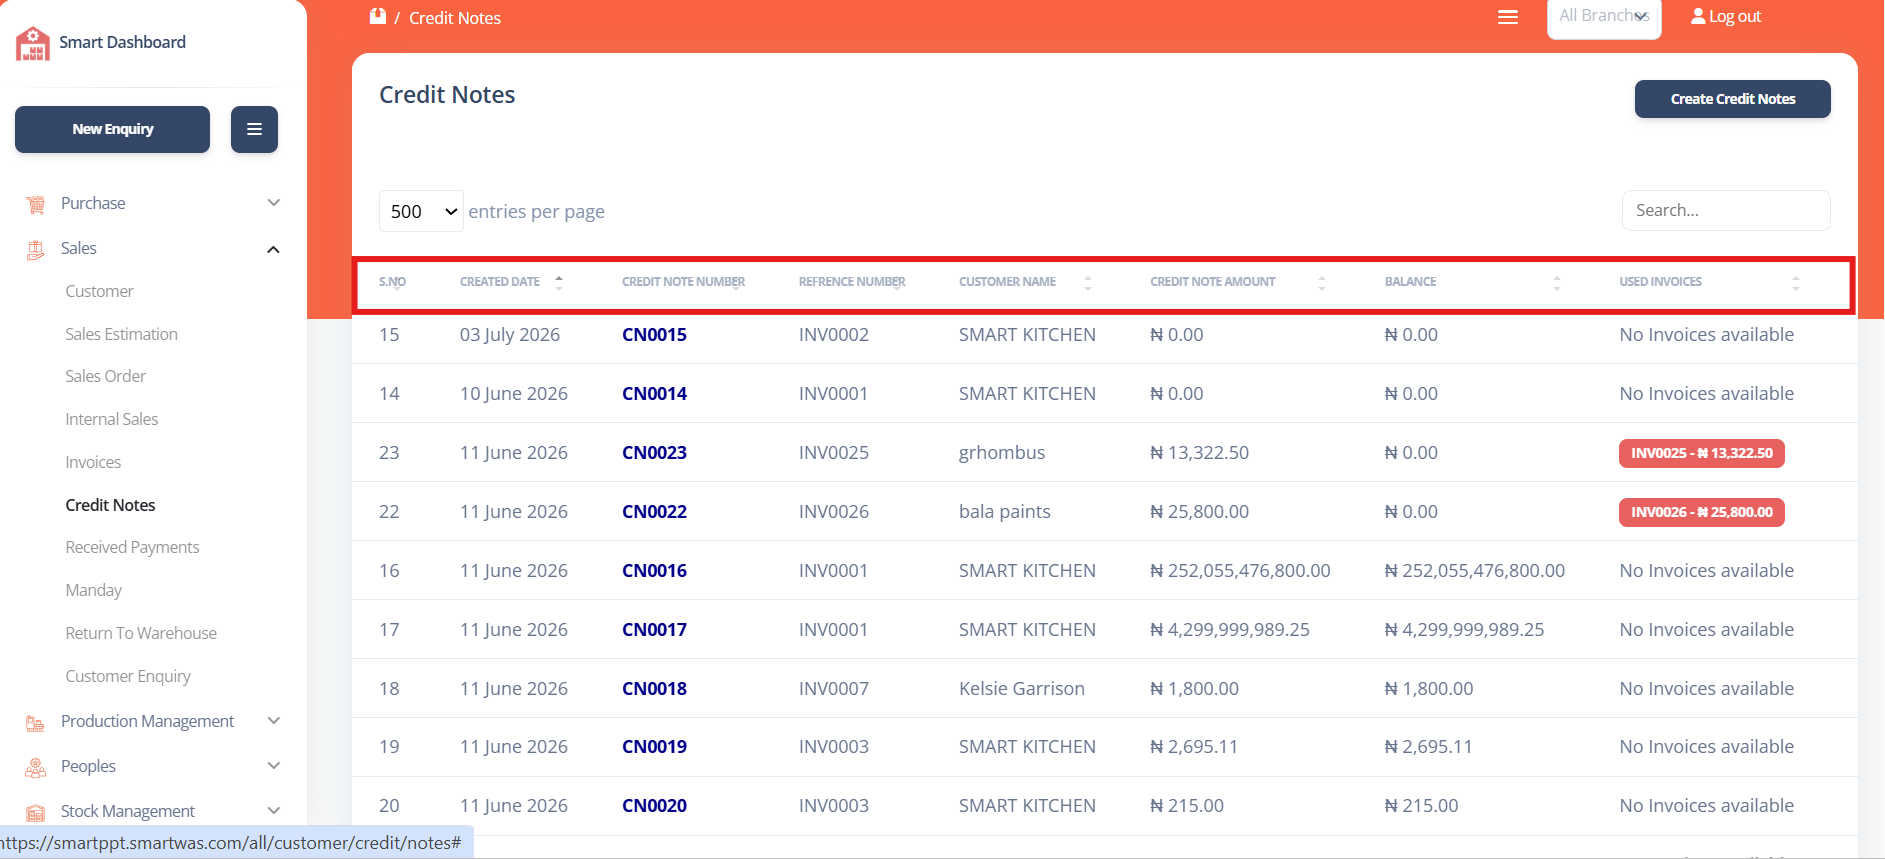
Task: Sort by Credit Note Amount arrows
Action: [x=1322, y=282]
